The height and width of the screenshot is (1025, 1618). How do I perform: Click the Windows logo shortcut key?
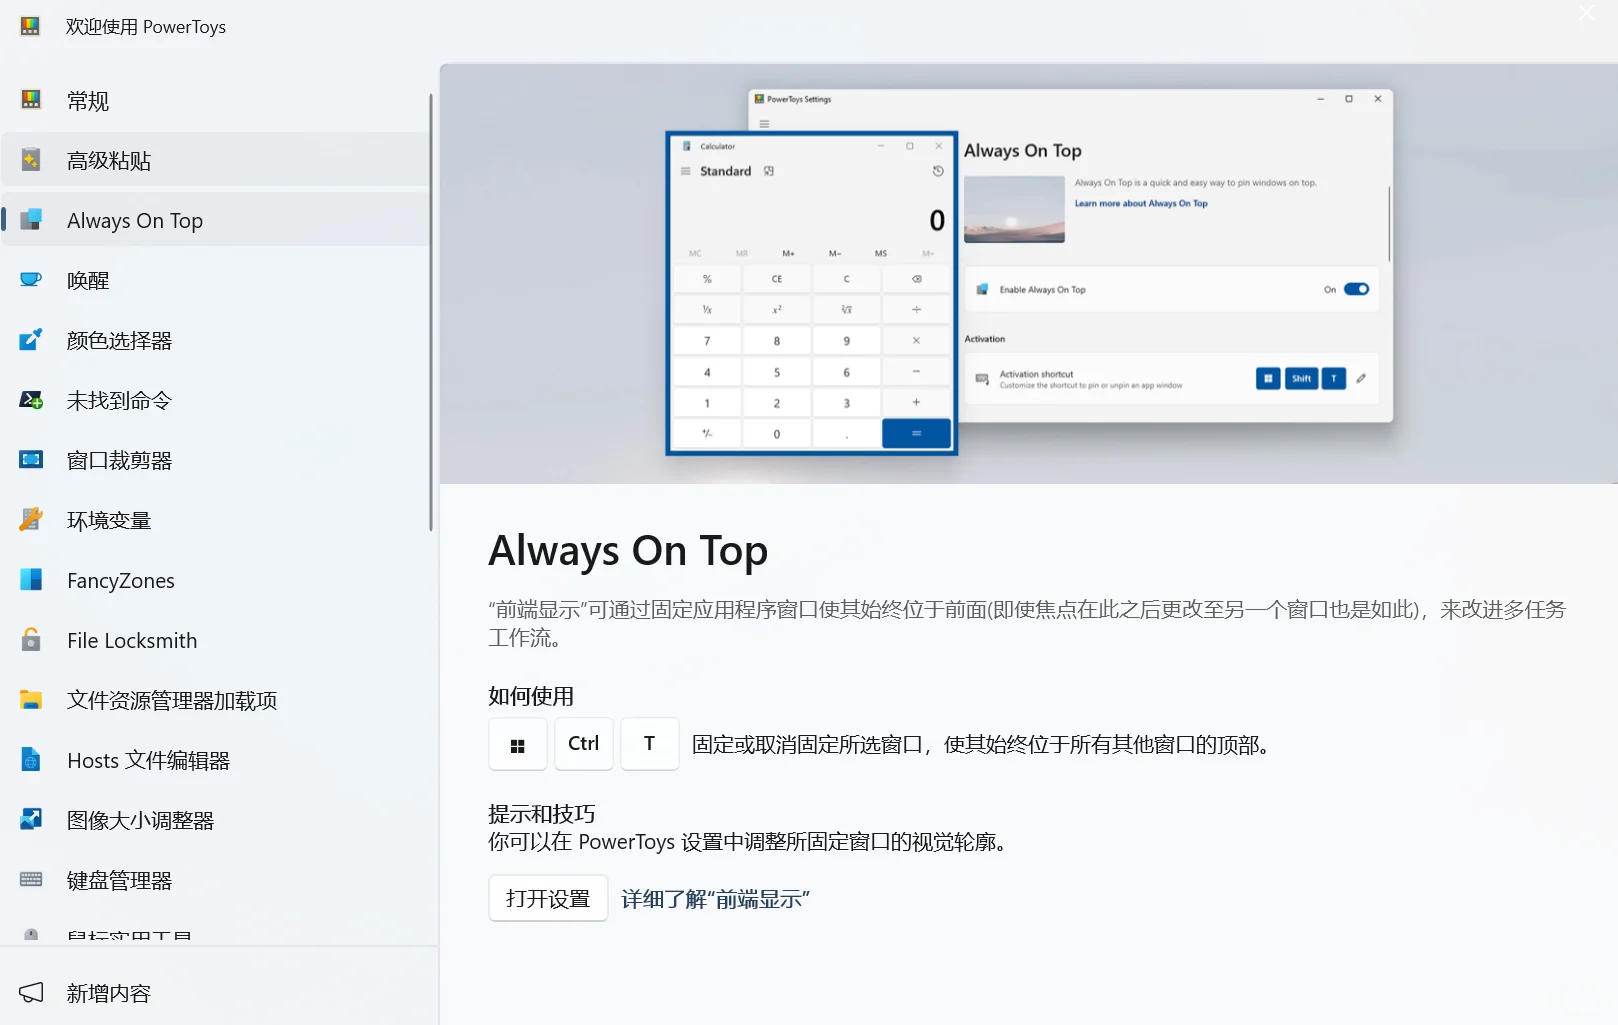coord(518,745)
